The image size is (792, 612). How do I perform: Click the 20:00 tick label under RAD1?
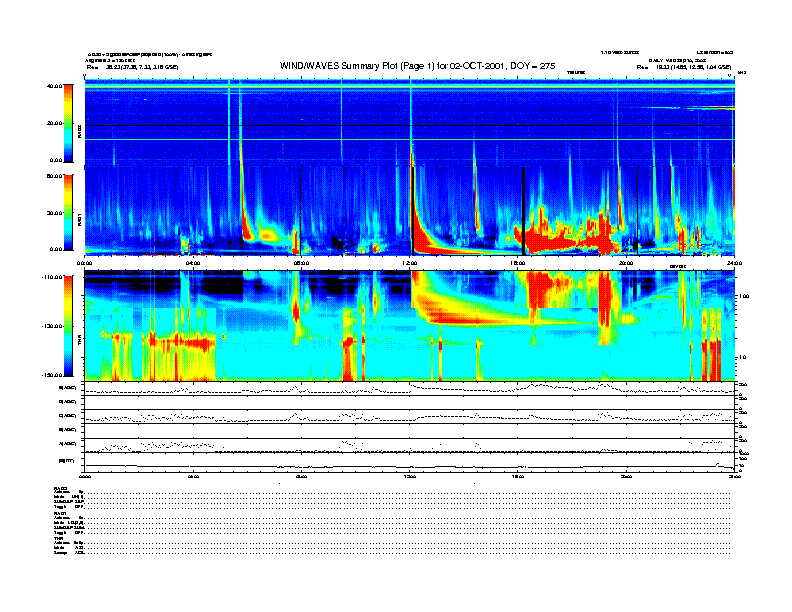(626, 263)
